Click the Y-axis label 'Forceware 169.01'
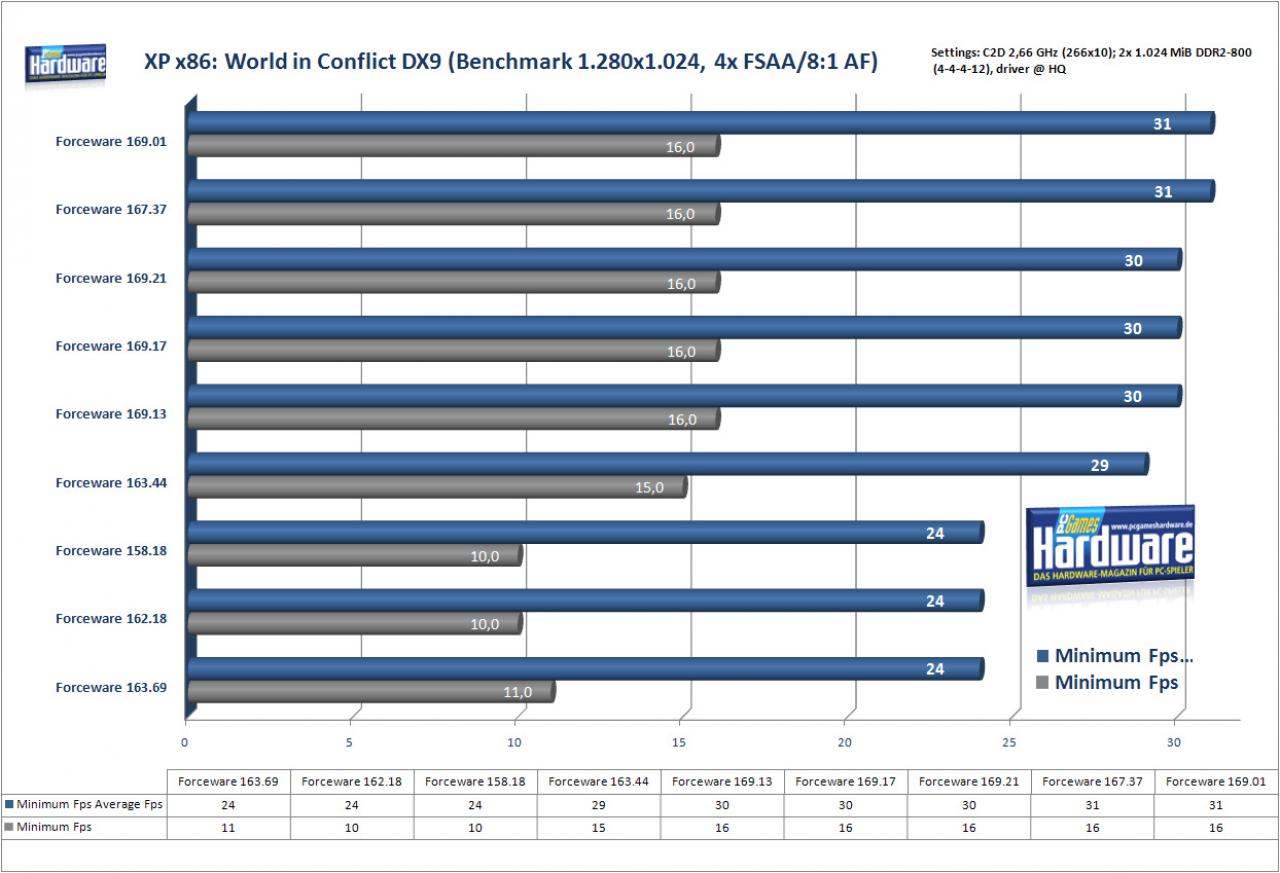This screenshot has height=873, width=1280. tap(111, 142)
